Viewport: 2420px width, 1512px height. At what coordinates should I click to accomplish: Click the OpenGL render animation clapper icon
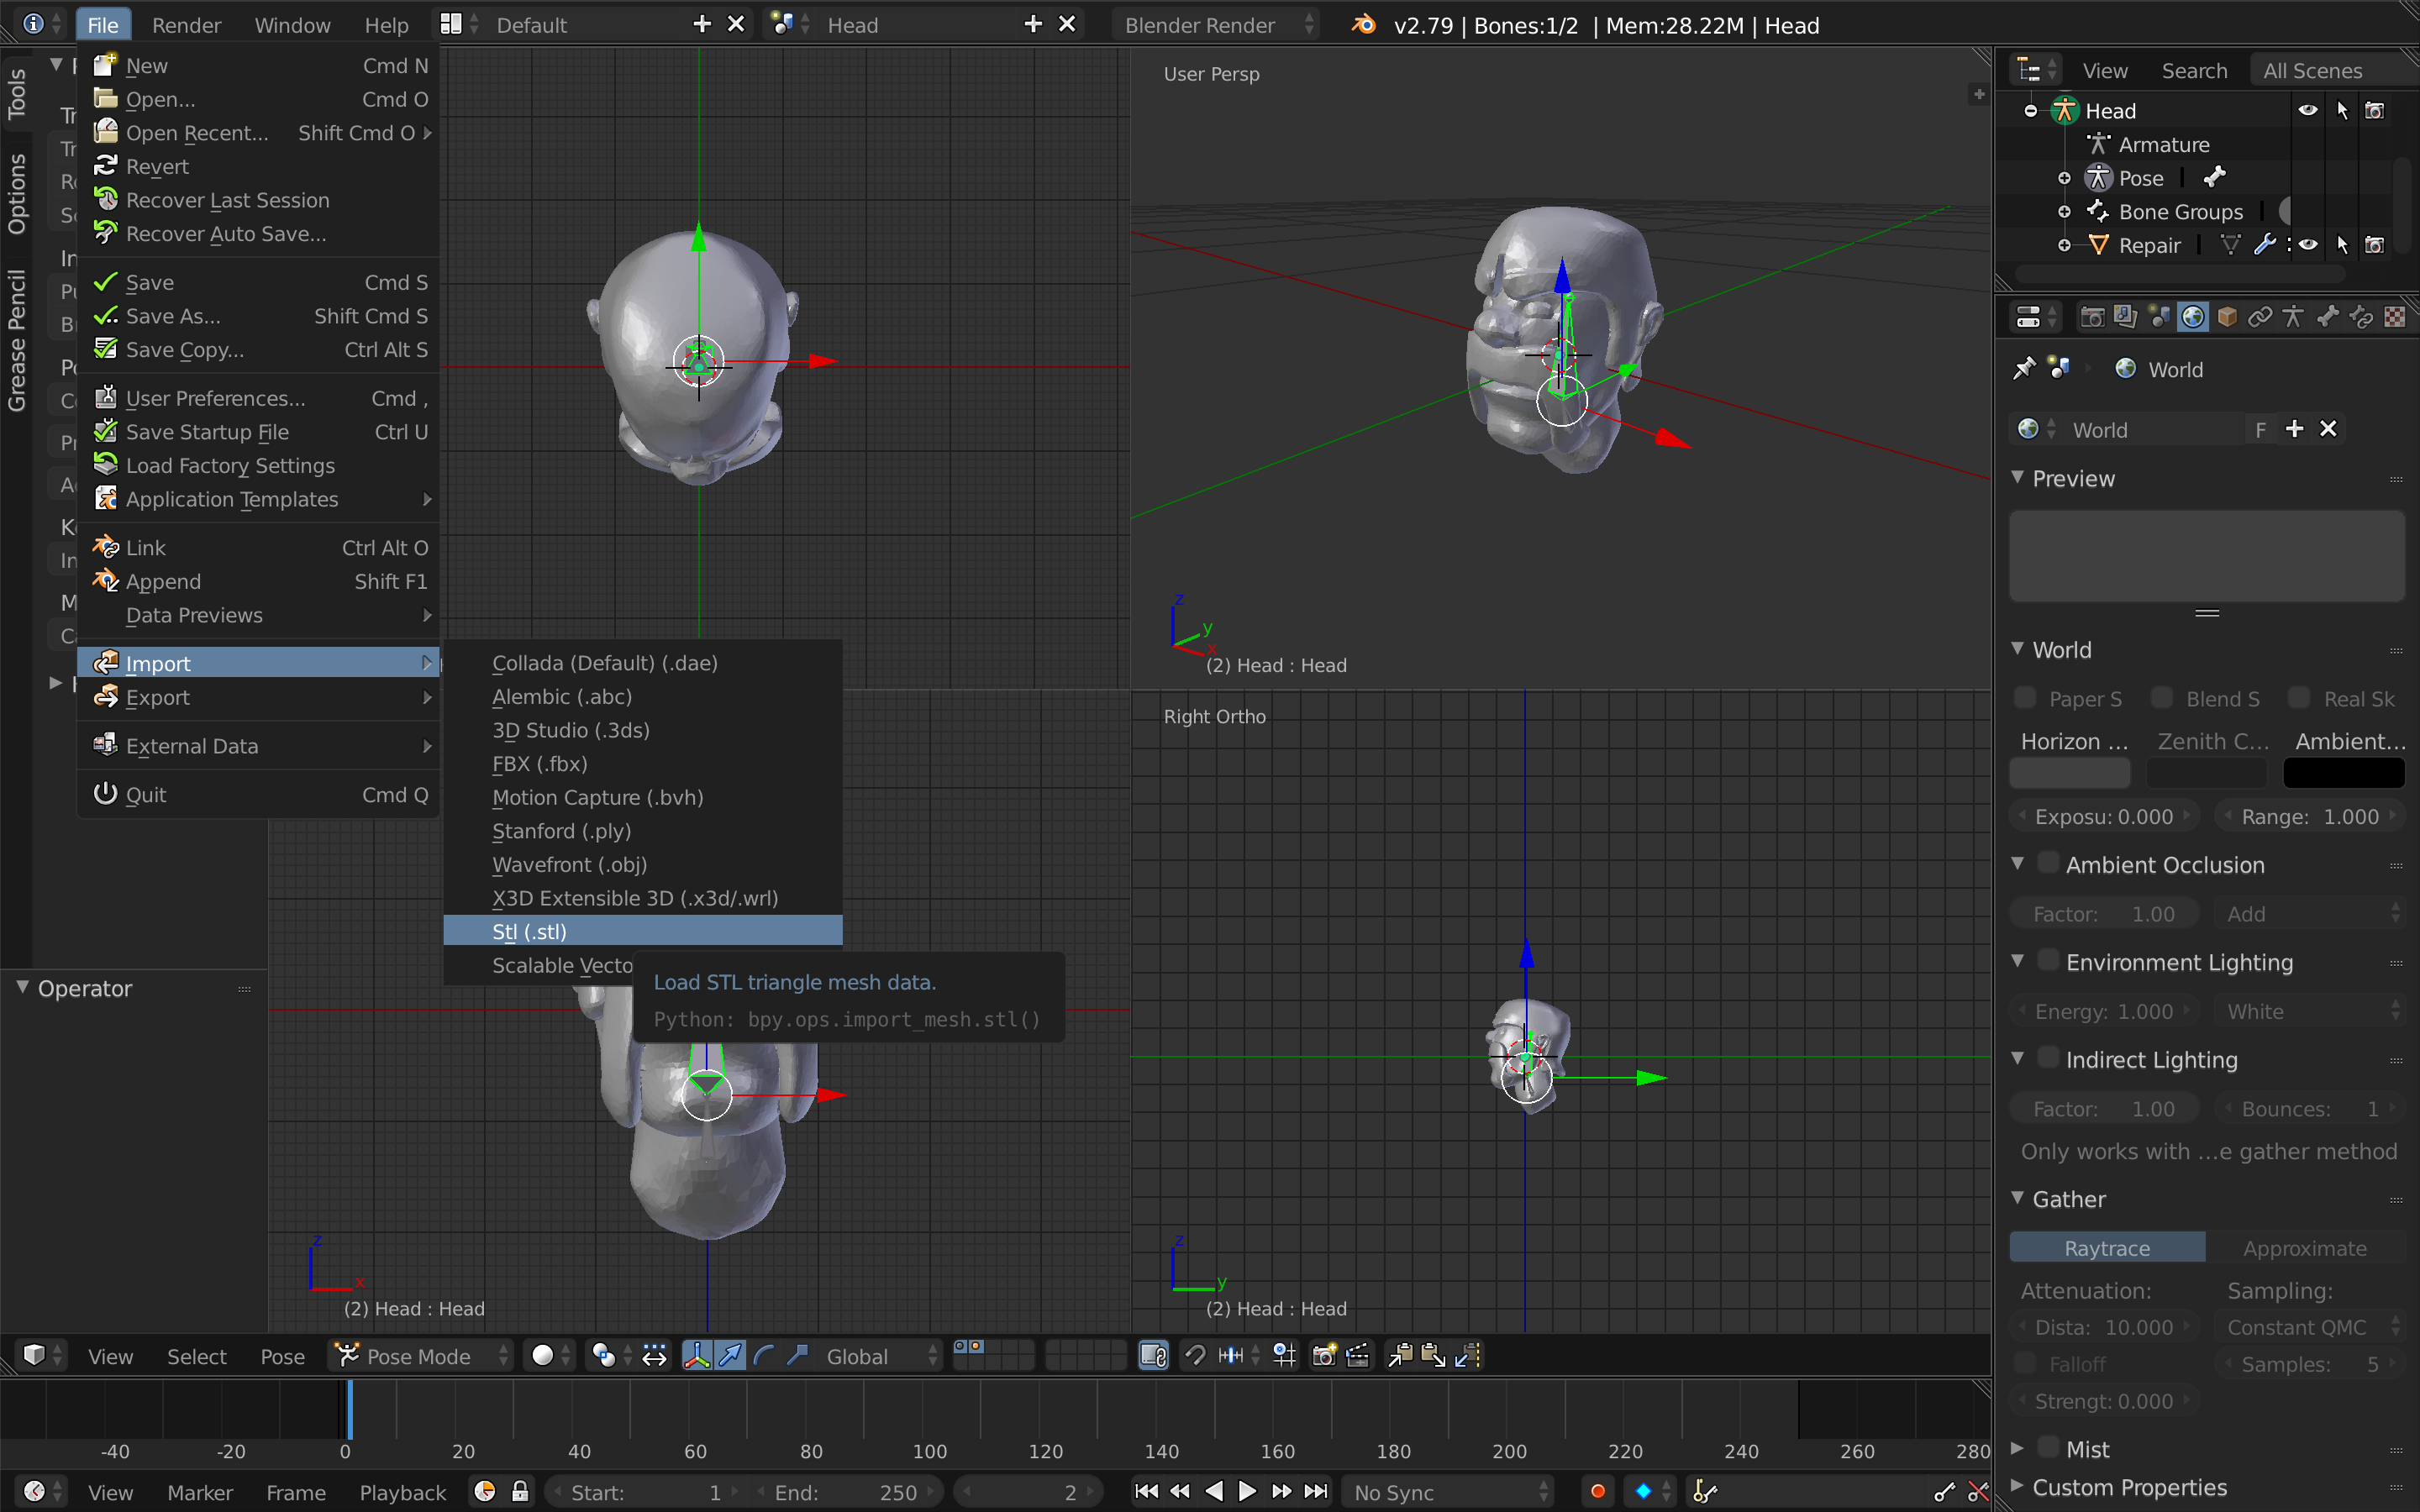(x=1358, y=1356)
